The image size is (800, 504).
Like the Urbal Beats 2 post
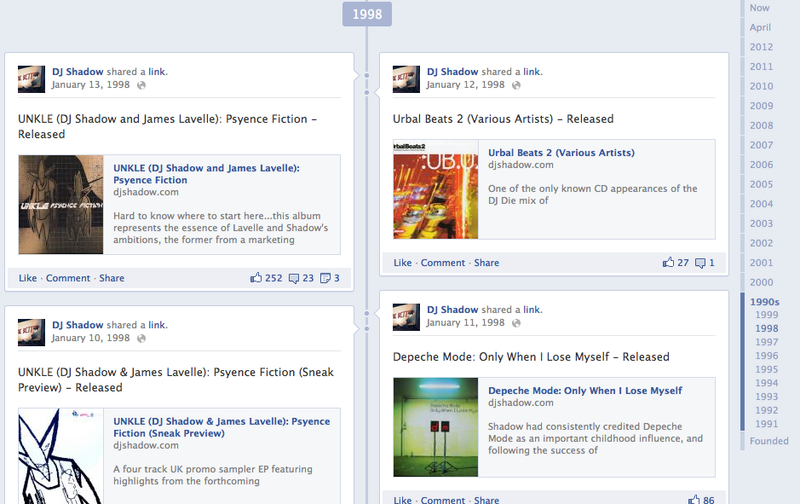coord(402,263)
